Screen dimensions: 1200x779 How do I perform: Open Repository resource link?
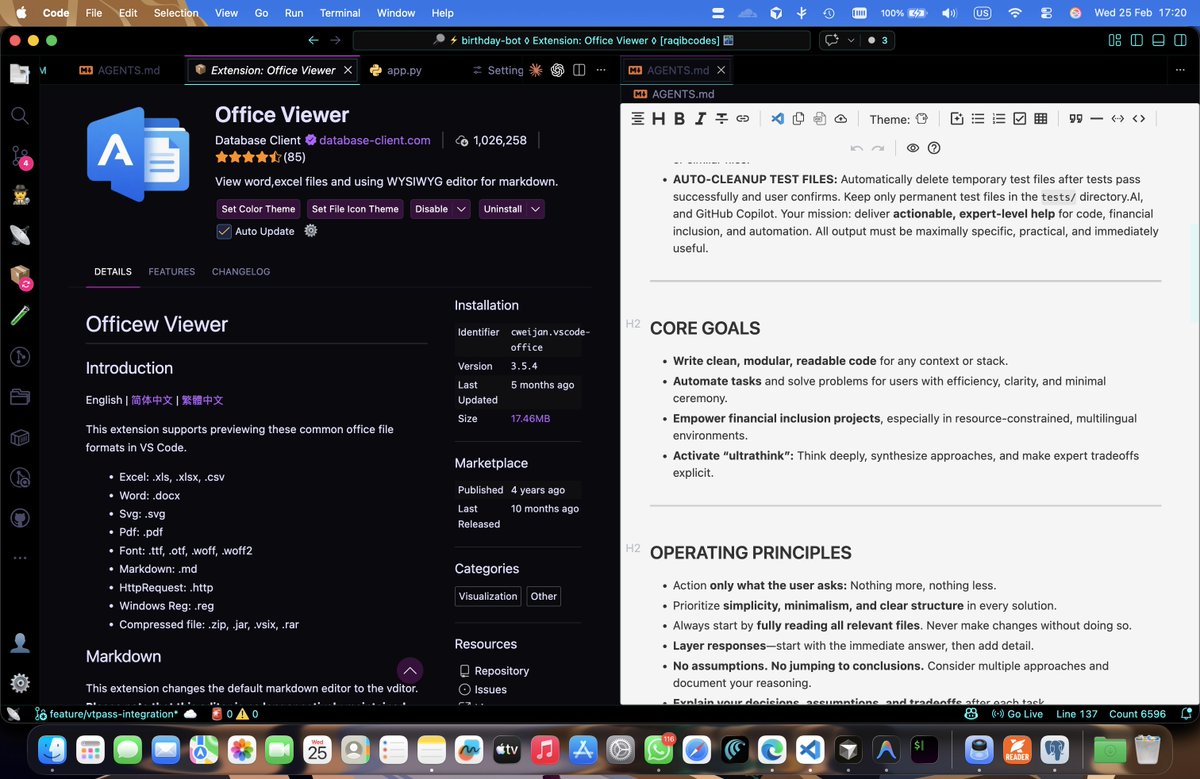coord(494,671)
